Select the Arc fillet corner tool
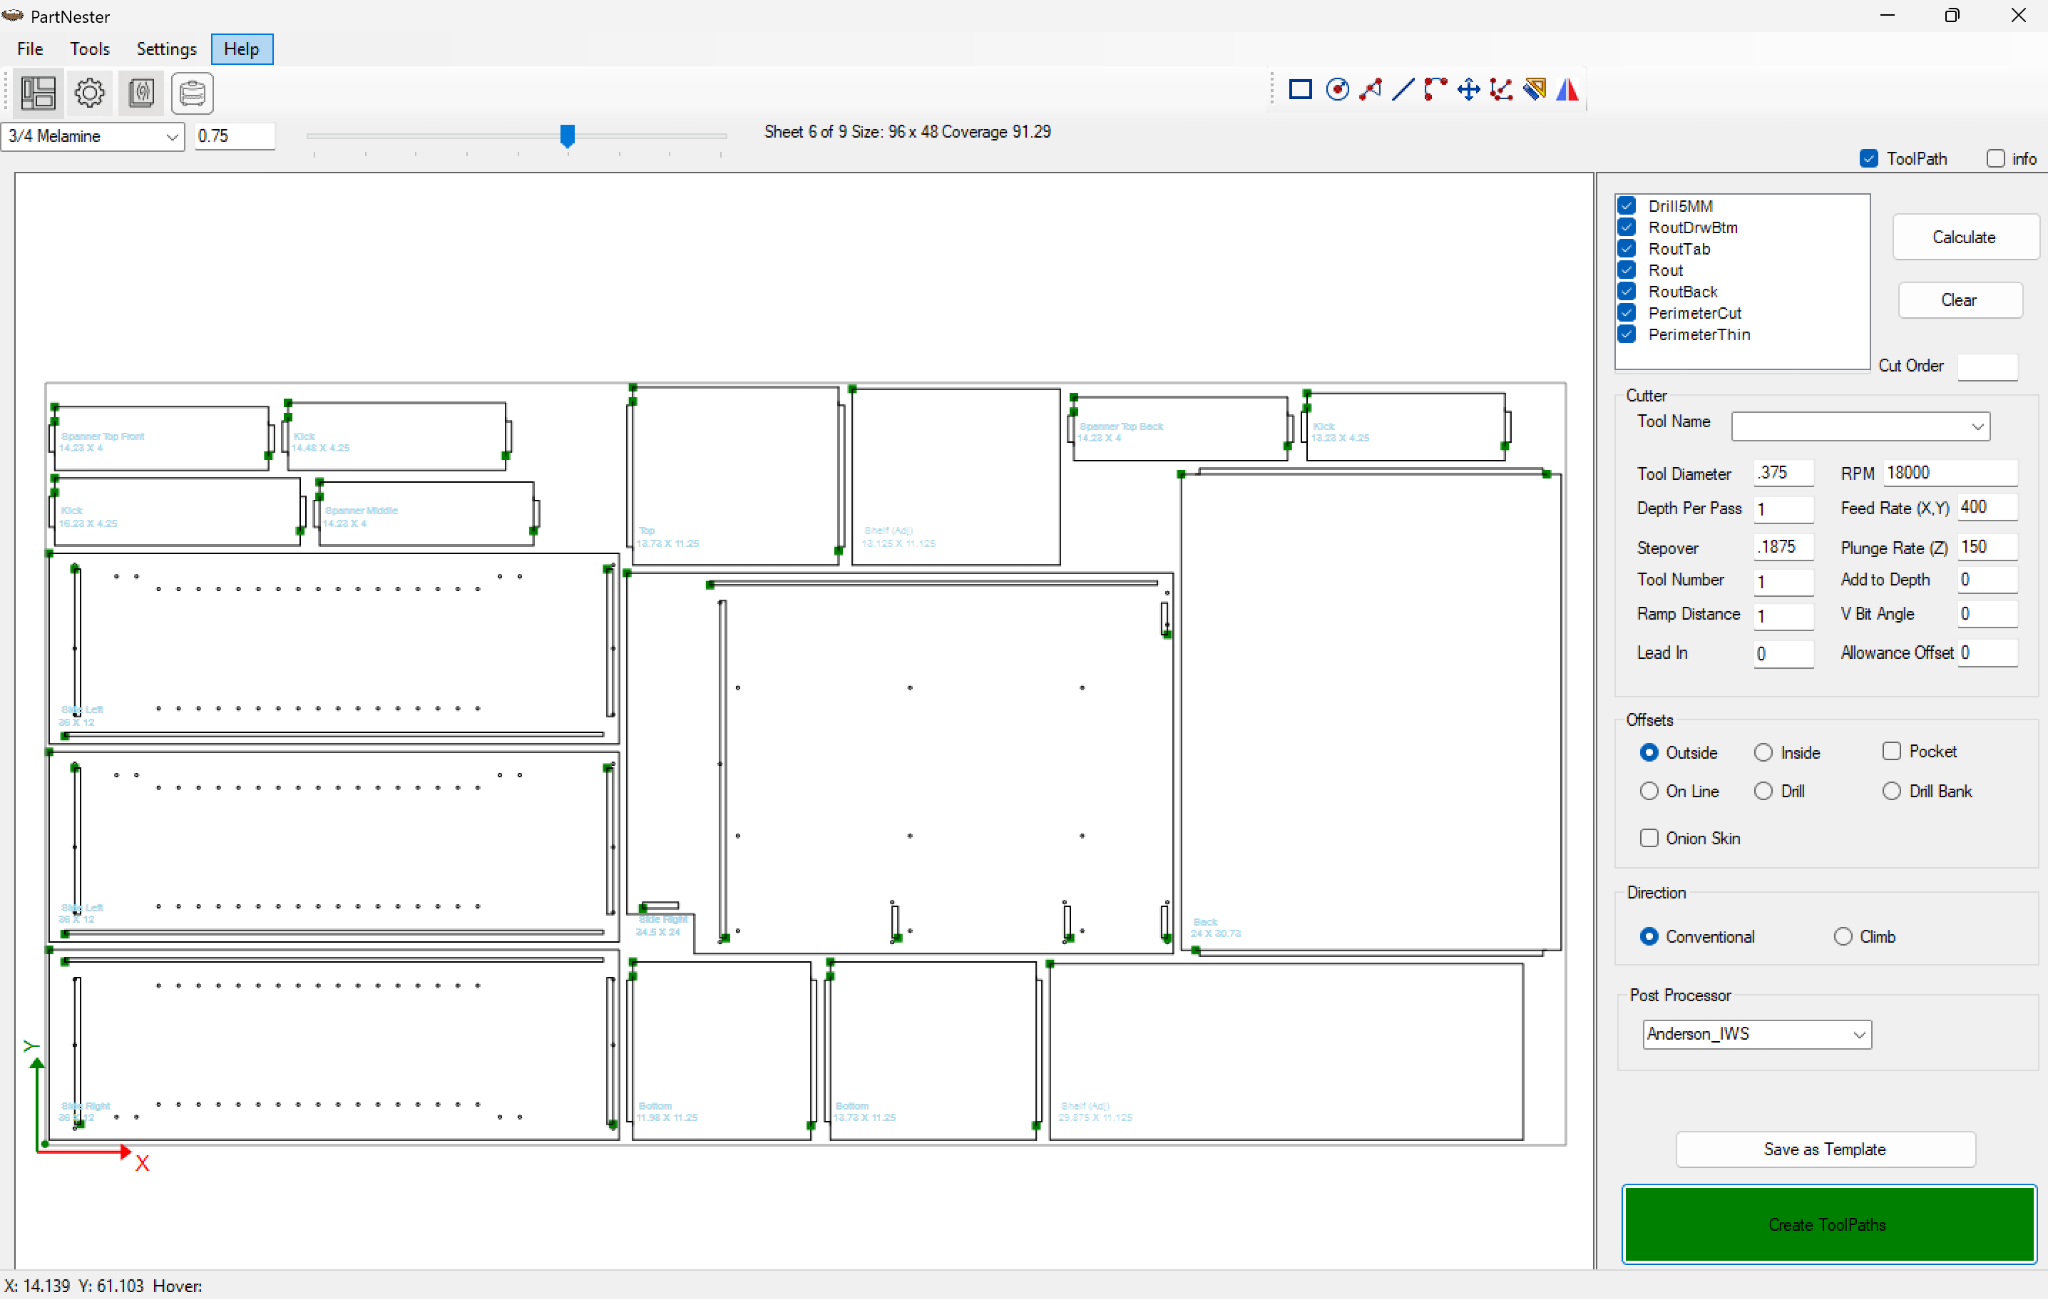Image resolution: width=2048 pixels, height=1299 pixels. (1435, 90)
